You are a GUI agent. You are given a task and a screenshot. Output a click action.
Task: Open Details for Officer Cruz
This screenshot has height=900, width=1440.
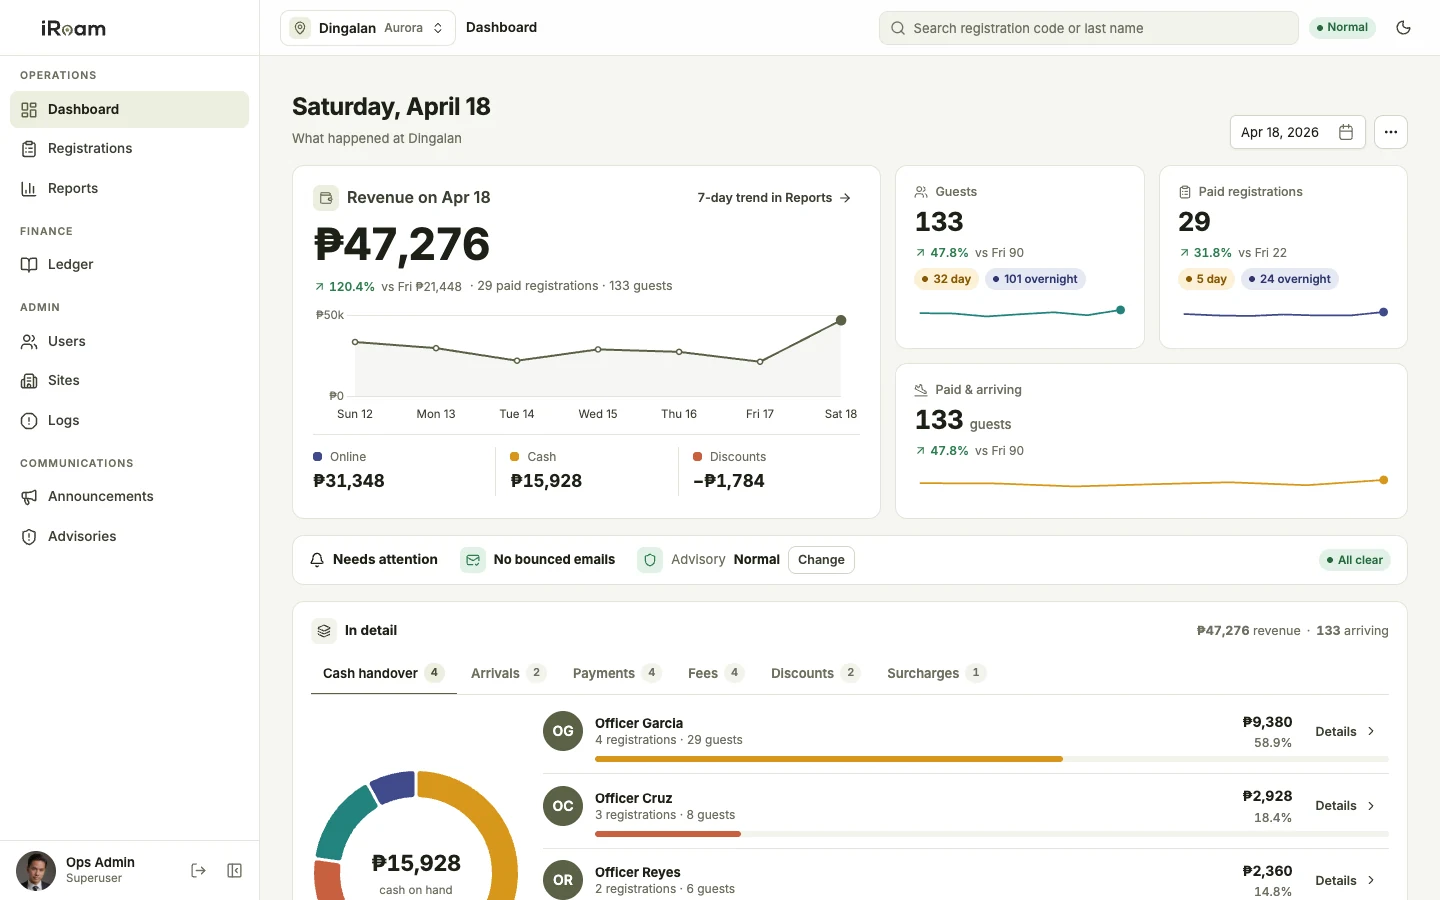1345,806
